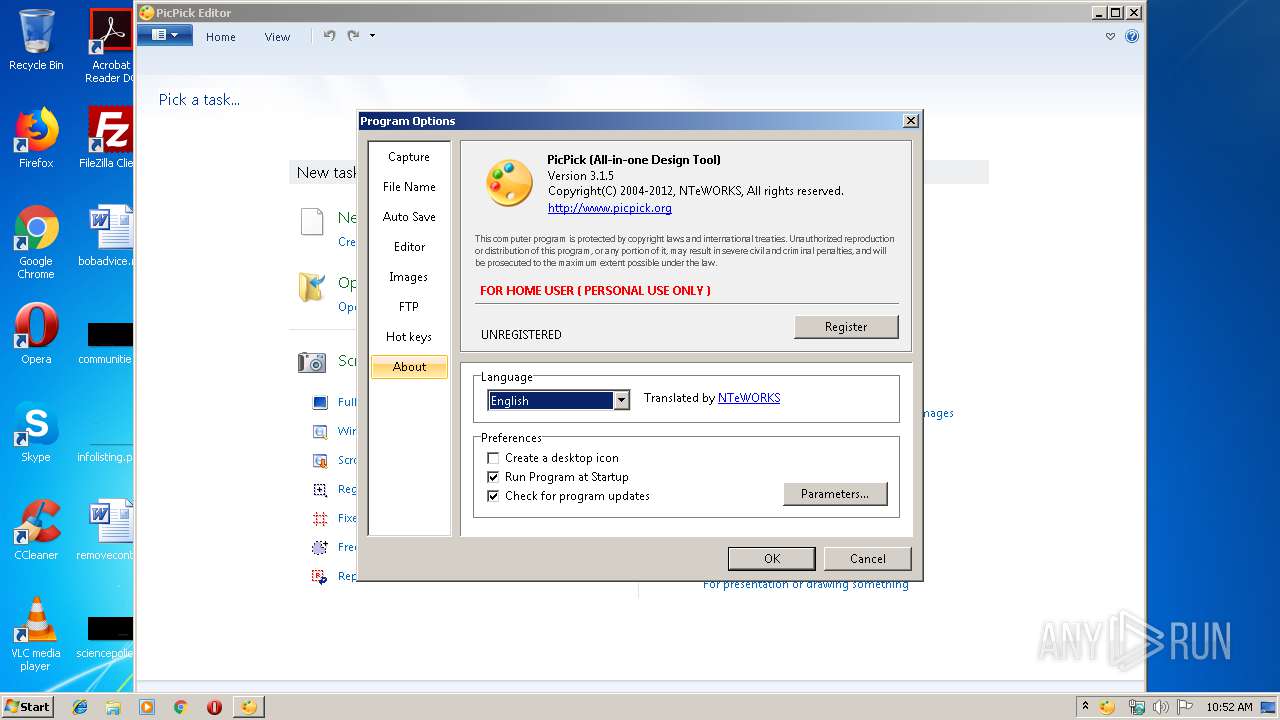This screenshot has width=1280, height=720.
Task: Open the FTP options tab
Action: coord(409,307)
